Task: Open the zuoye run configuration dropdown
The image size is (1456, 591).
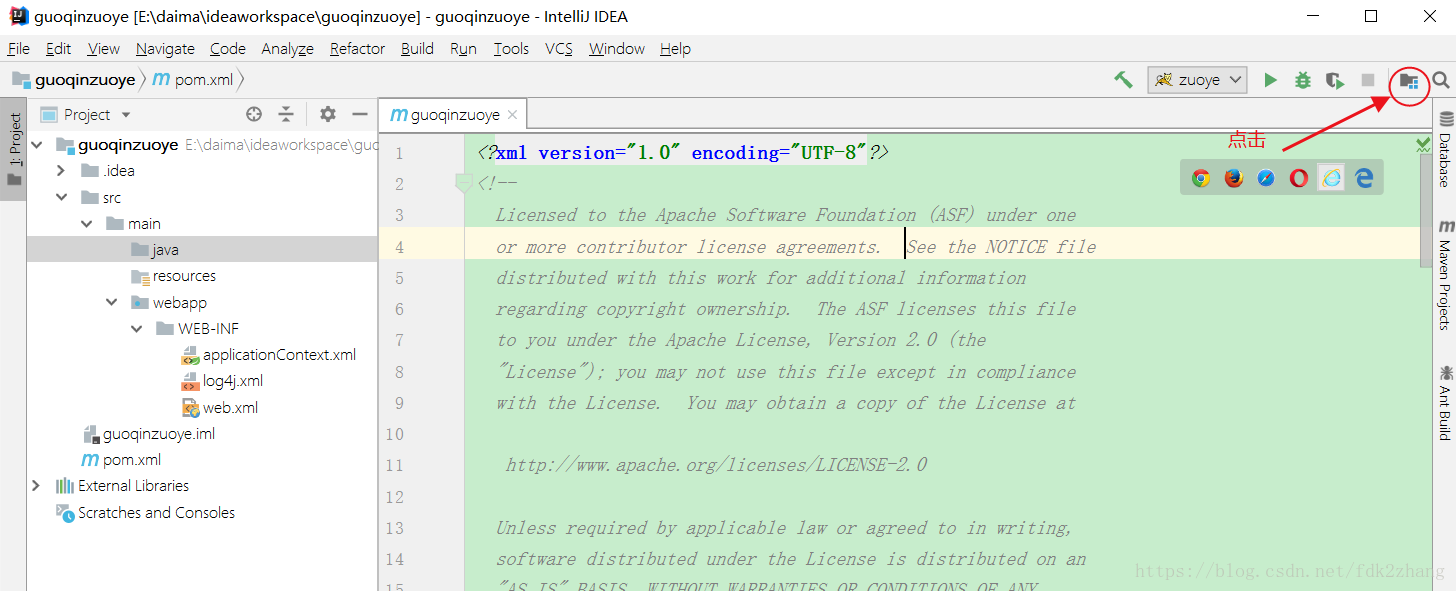Action: point(1198,80)
